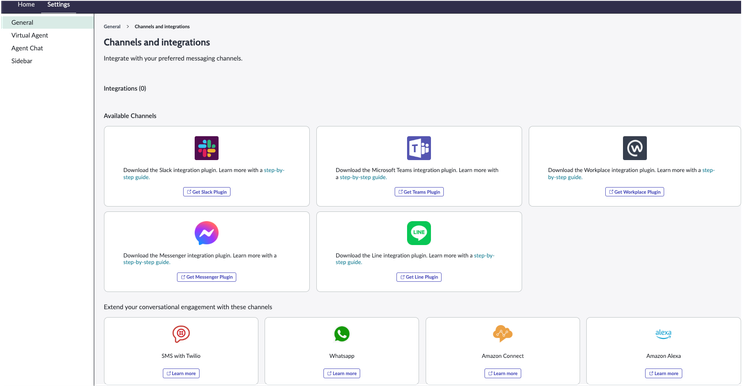Image resolution: width=742 pixels, height=387 pixels.
Task: Click the Integrations (0) heading
Action: (x=125, y=88)
